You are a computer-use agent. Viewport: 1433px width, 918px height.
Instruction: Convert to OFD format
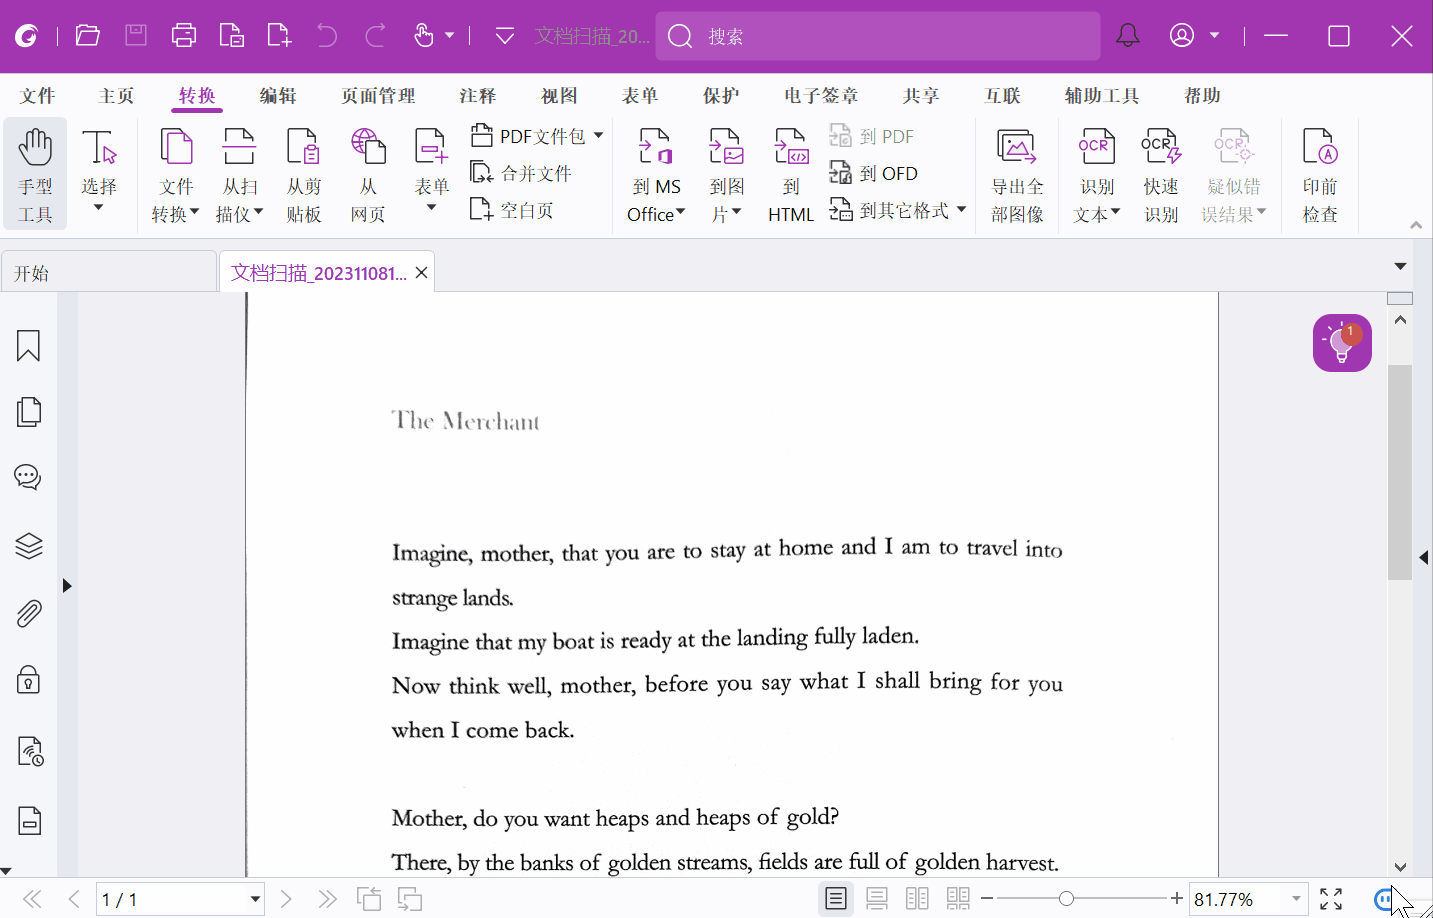click(x=874, y=173)
